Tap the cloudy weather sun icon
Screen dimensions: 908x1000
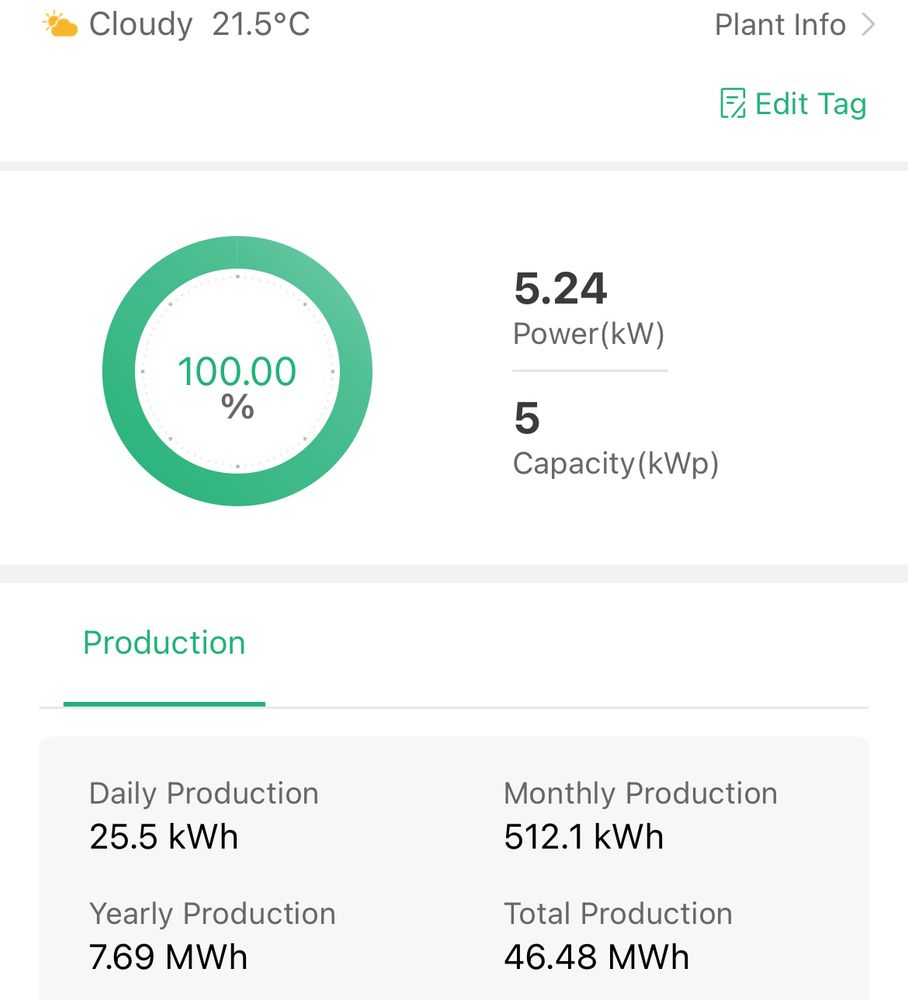point(60,24)
